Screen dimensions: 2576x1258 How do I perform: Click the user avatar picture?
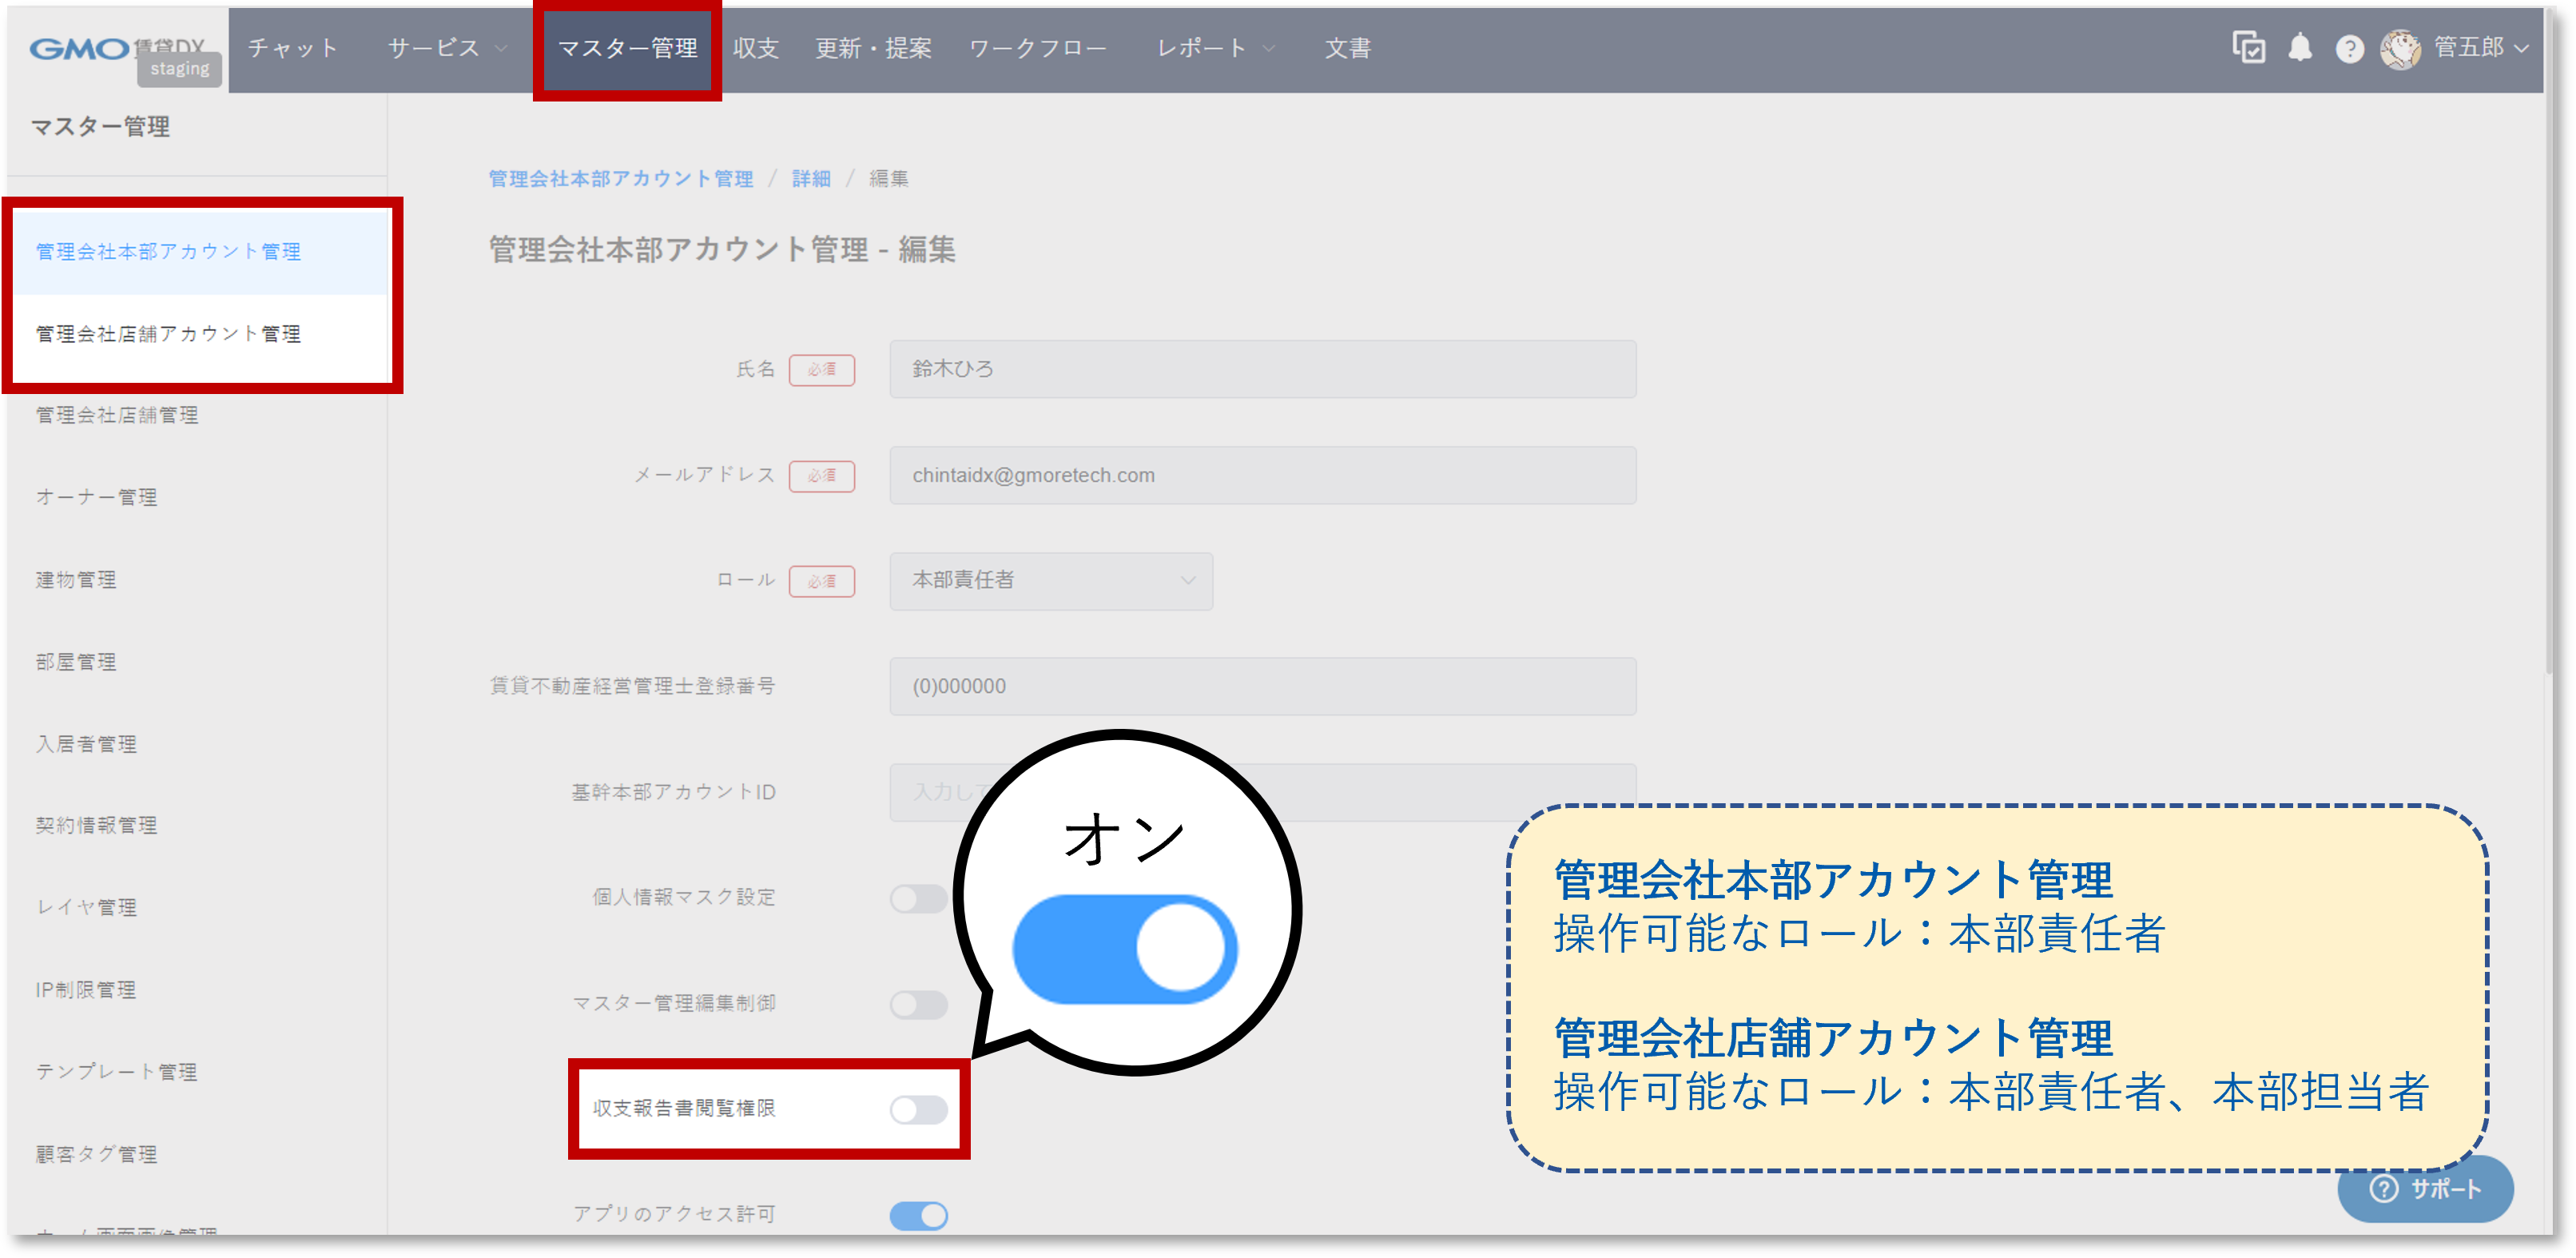(2400, 49)
